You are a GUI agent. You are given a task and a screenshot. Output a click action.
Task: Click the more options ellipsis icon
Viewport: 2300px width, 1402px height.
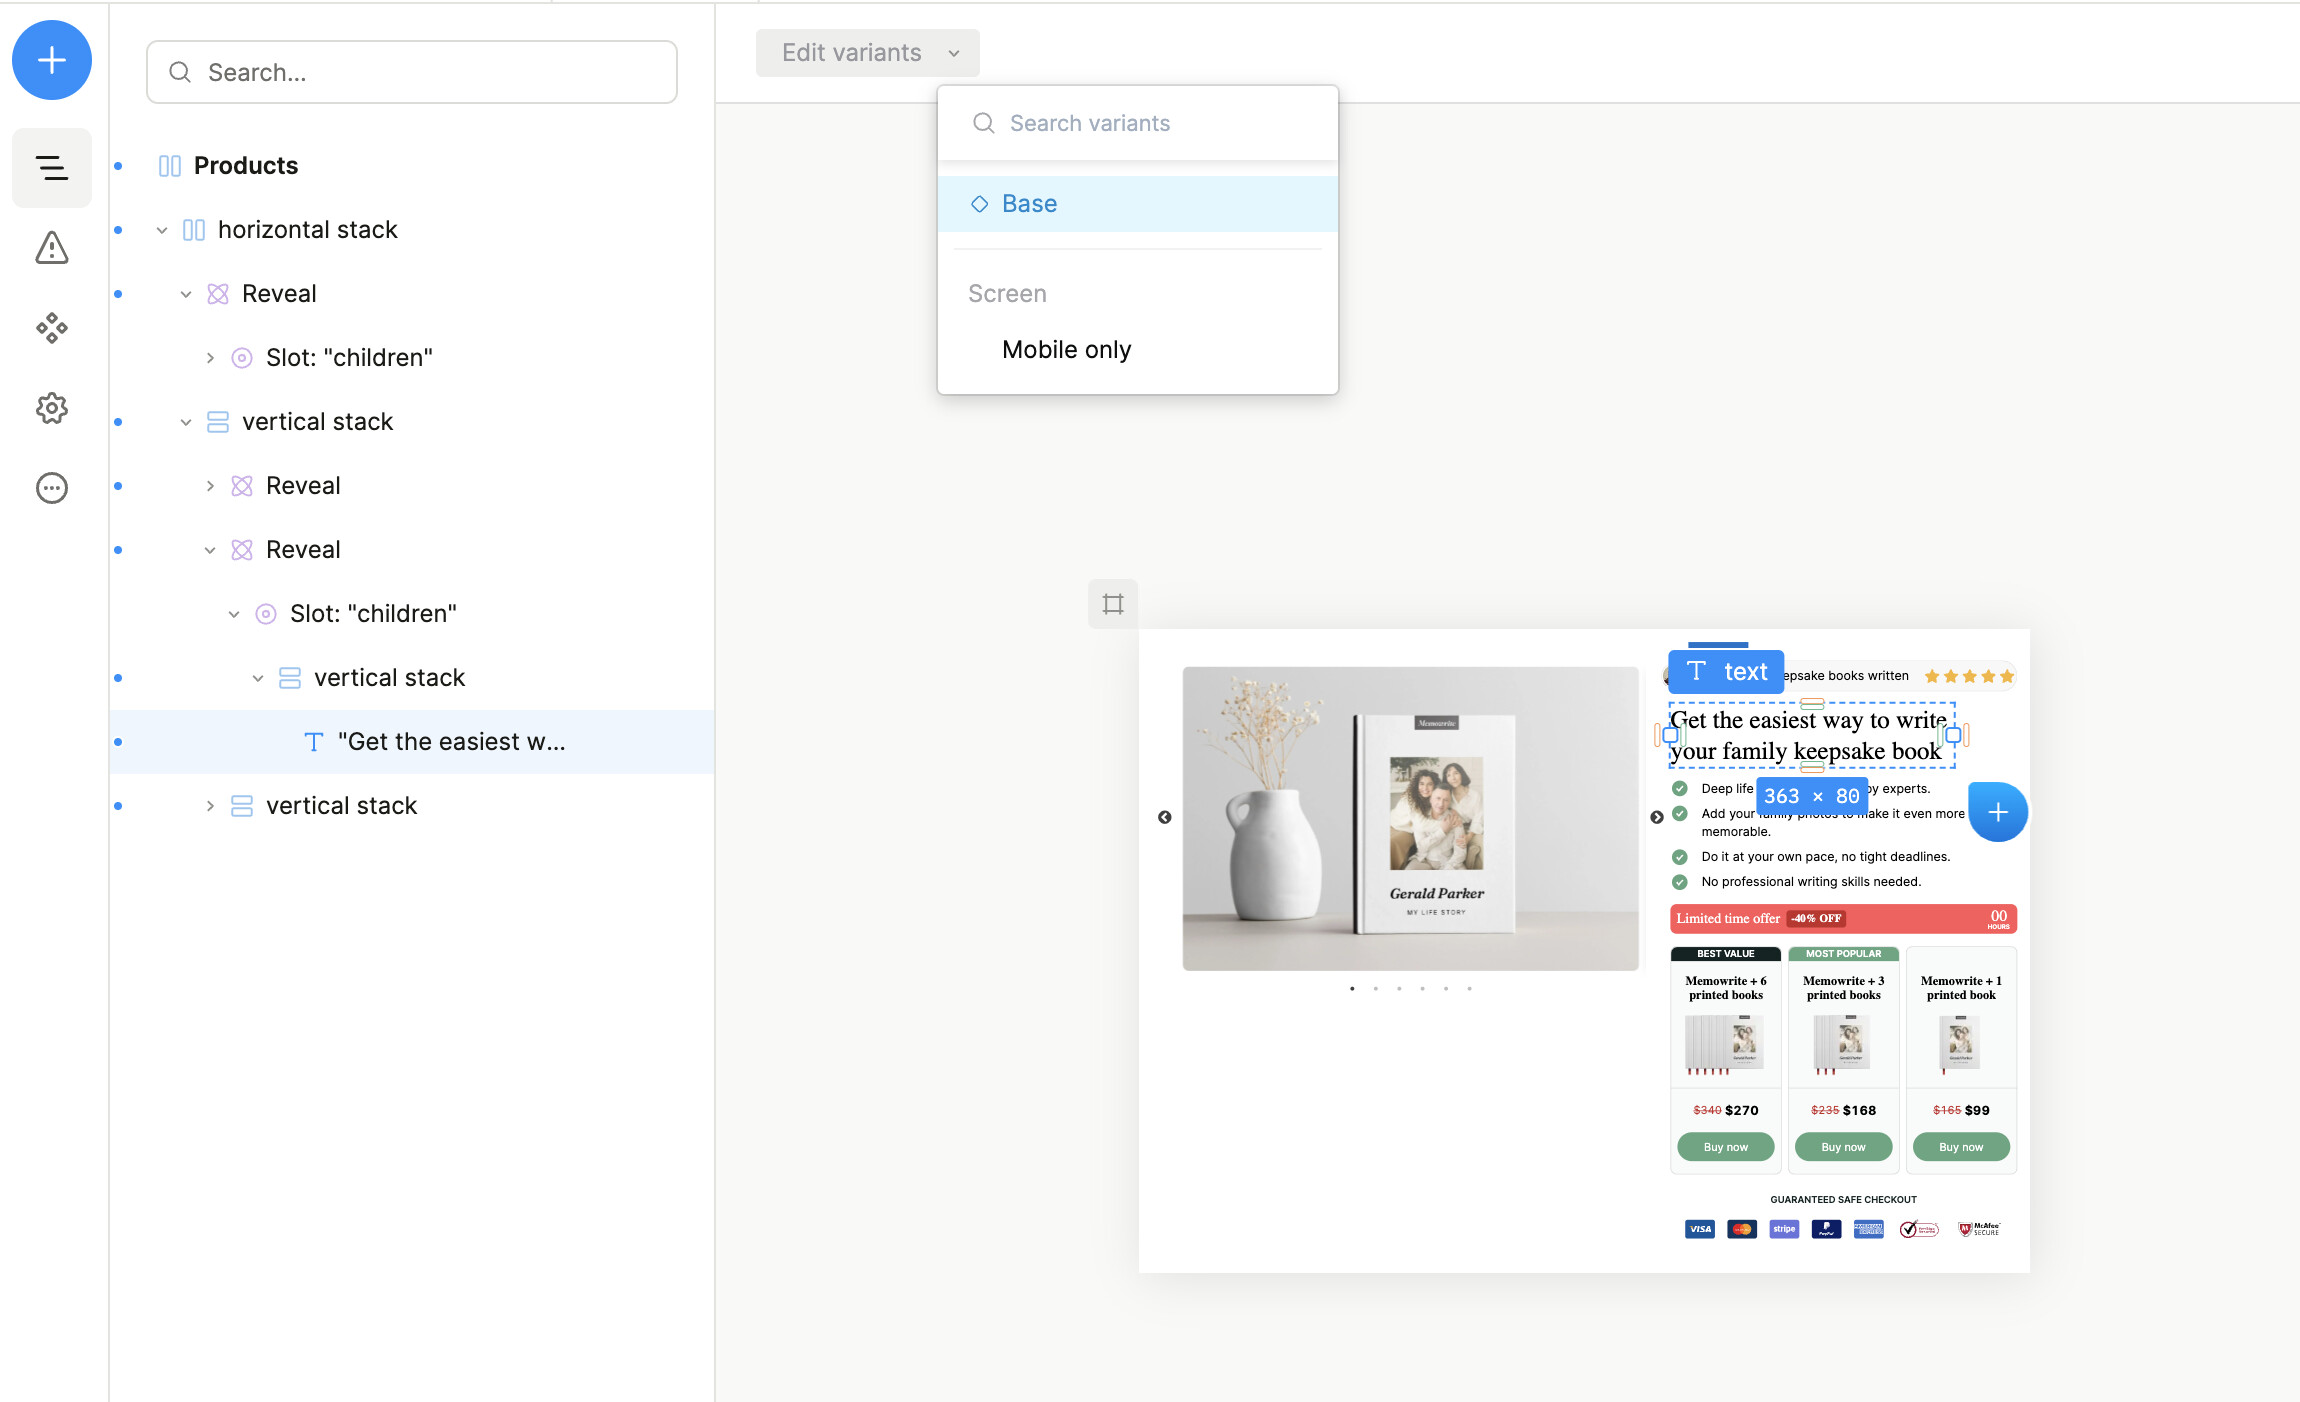point(52,488)
